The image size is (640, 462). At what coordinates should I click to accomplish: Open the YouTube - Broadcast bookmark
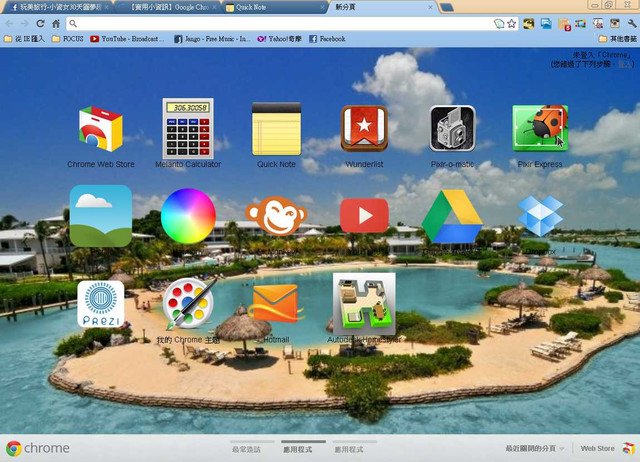click(127, 39)
